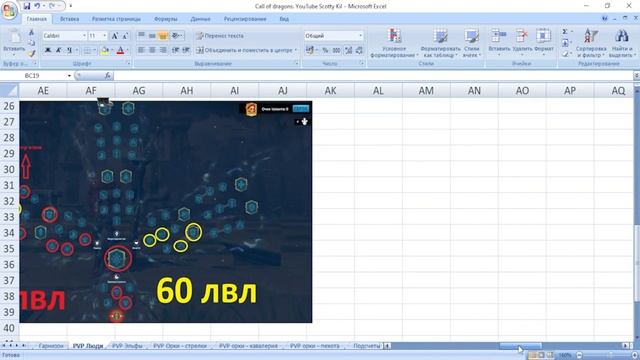640x360 pixels.
Task: Click the horizontal scrollbar thumb
Action: tap(520, 346)
